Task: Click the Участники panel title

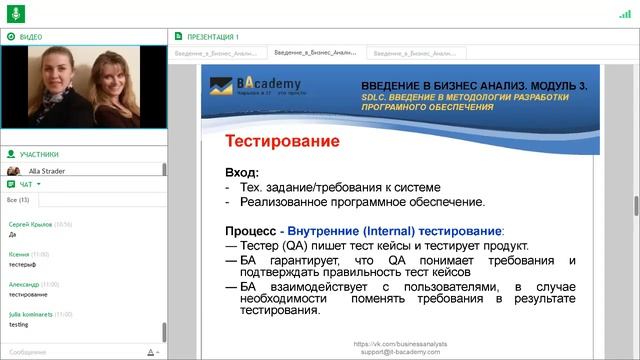Action: tap(39, 154)
